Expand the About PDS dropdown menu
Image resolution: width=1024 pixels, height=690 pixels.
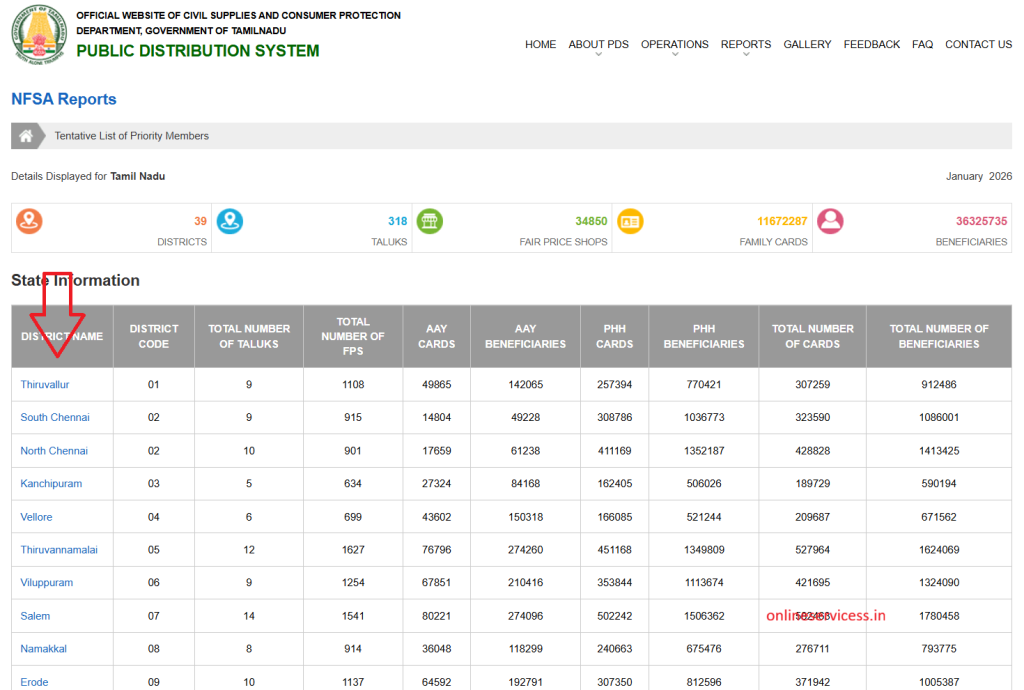598,45
